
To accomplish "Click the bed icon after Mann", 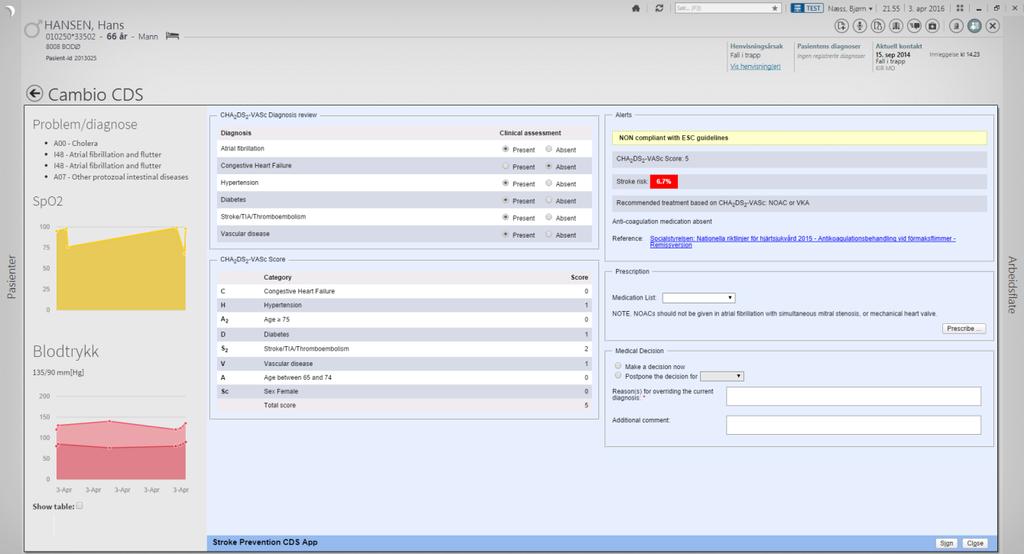I will pos(172,36).
